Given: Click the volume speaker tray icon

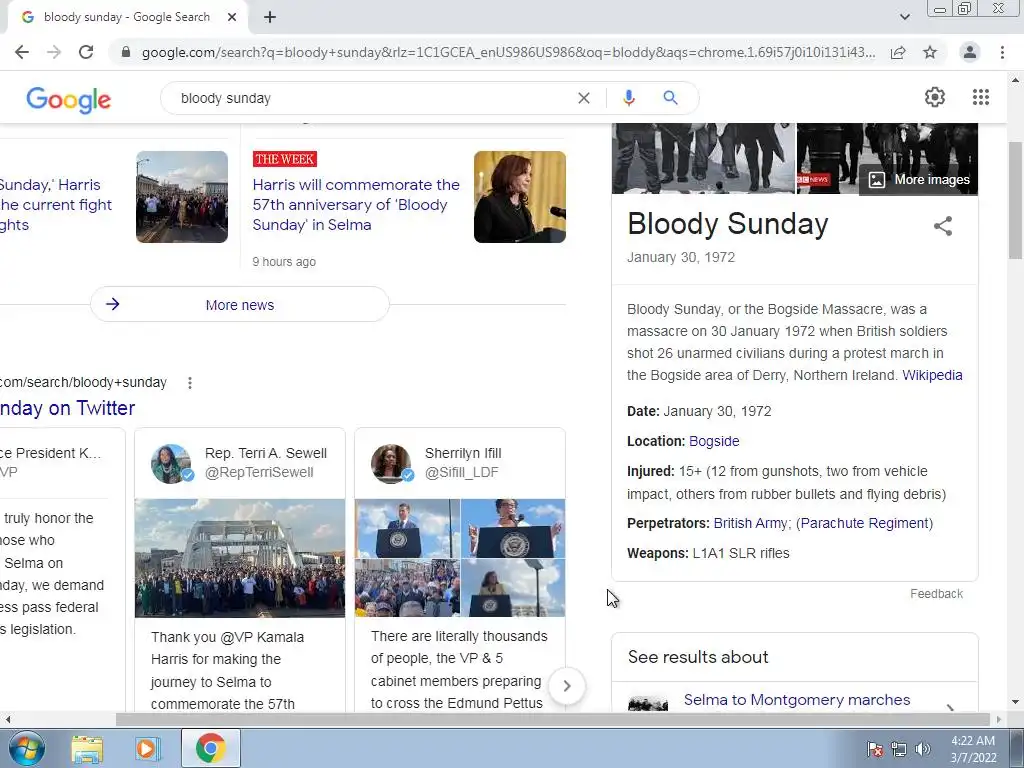Looking at the screenshot, I should [922, 749].
